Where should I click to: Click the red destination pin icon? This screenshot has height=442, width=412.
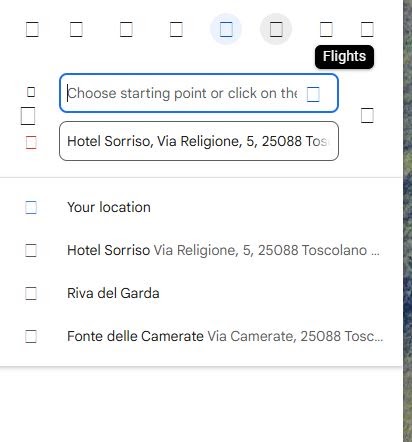point(31,142)
